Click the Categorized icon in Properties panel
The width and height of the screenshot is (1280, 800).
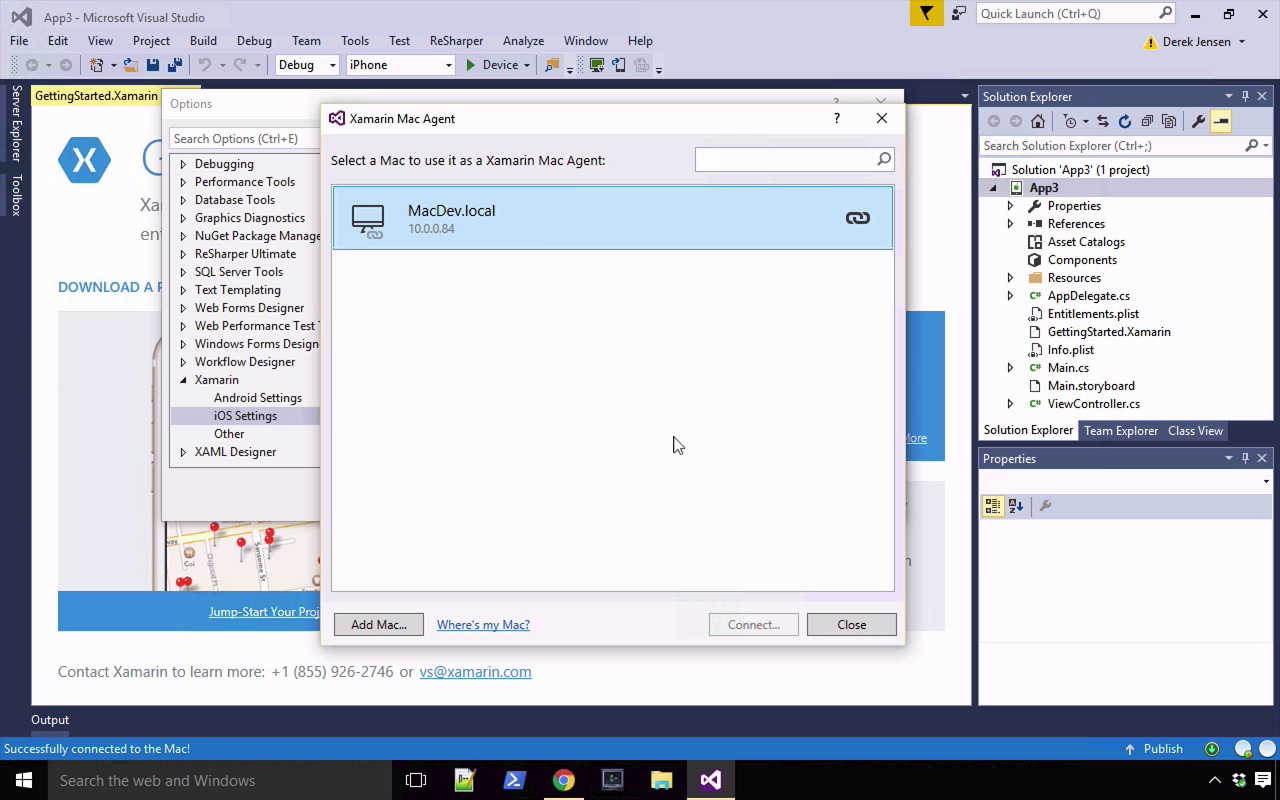coord(993,506)
